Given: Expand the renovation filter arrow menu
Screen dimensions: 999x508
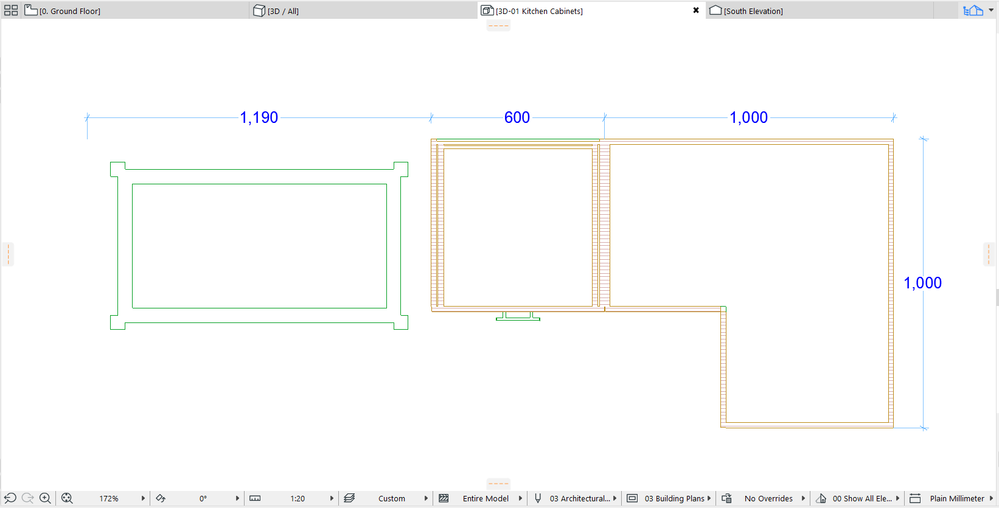Looking at the screenshot, I should tap(898, 498).
